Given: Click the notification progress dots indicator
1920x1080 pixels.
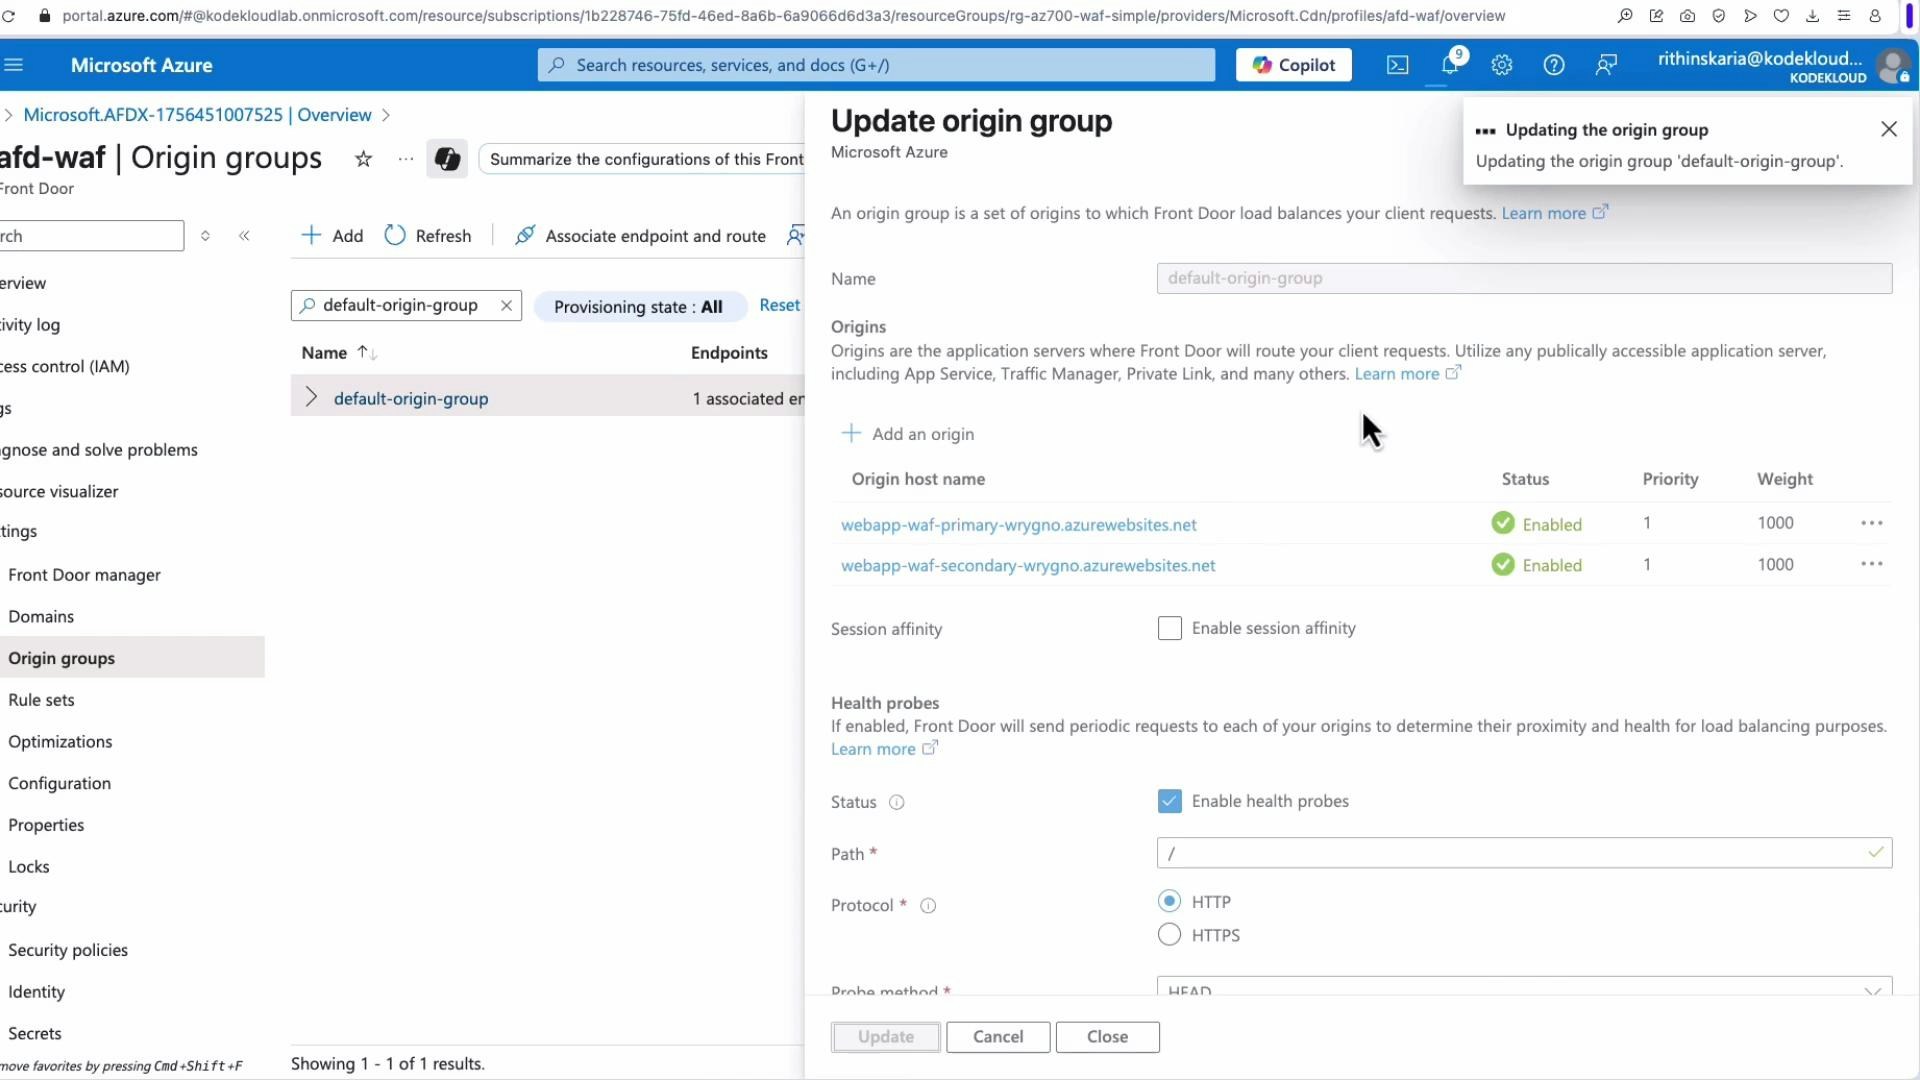Looking at the screenshot, I should (1487, 131).
